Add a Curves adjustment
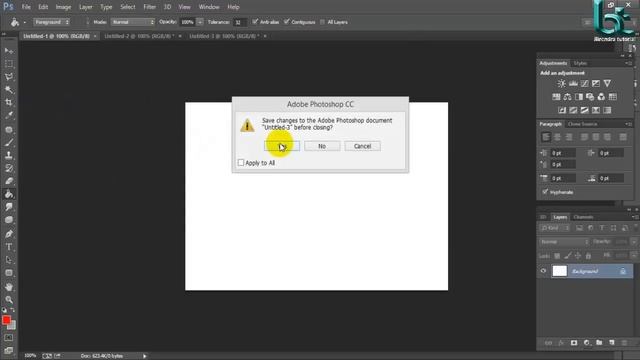The height and width of the screenshot is (360, 640). pyautogui.click(x=584, y=83)
